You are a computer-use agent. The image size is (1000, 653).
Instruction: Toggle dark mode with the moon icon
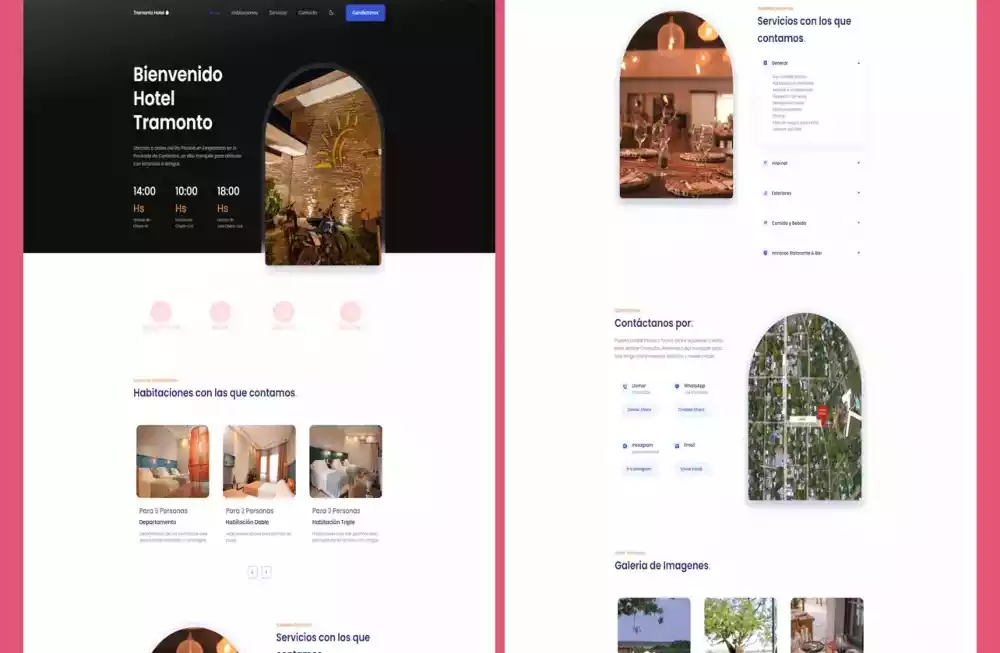[331, 13]
